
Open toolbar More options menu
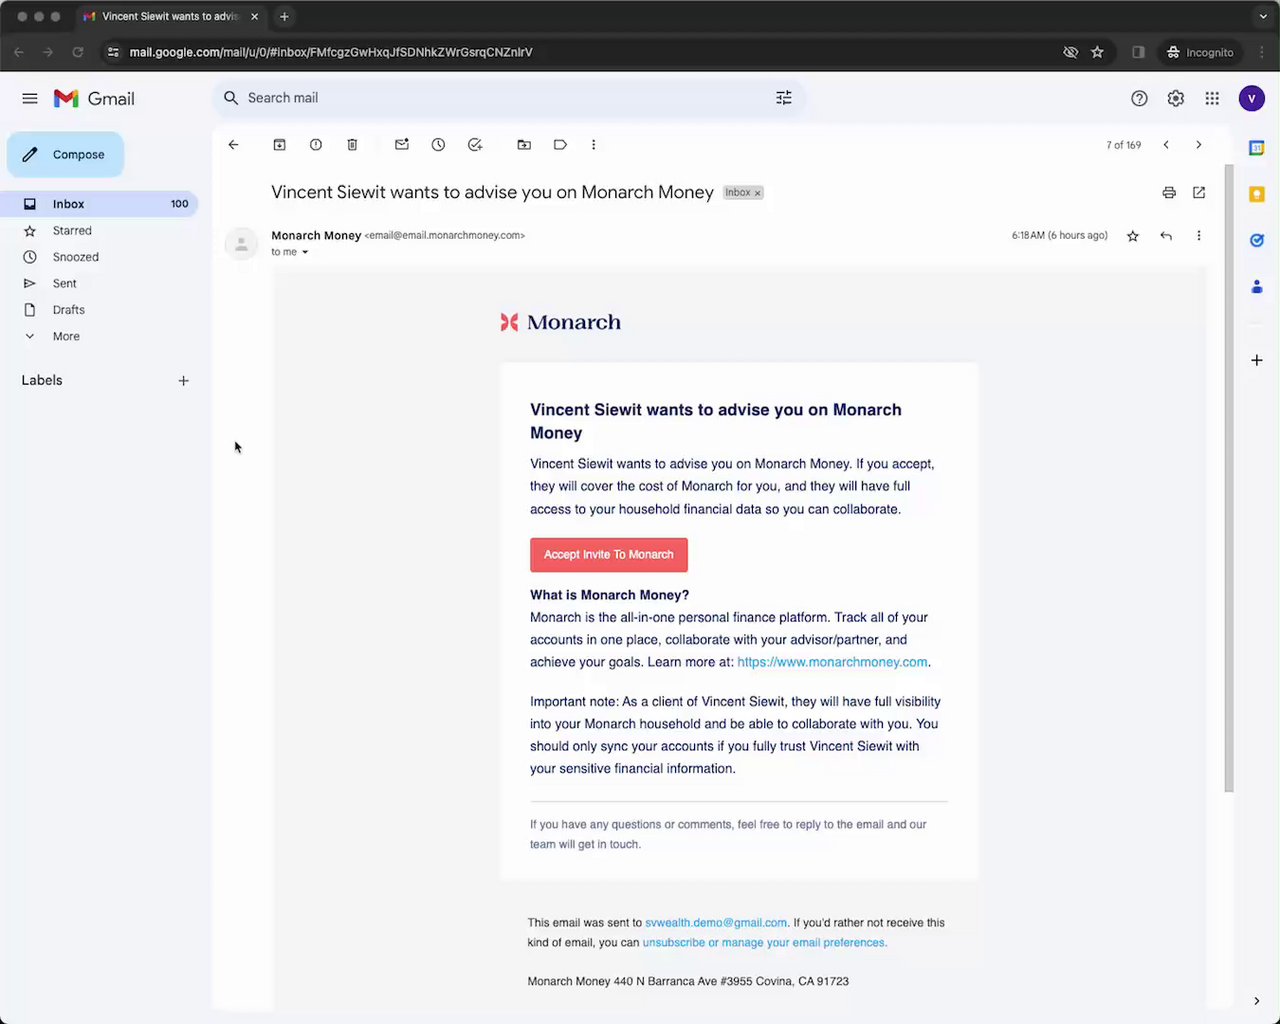coord(593,145)
